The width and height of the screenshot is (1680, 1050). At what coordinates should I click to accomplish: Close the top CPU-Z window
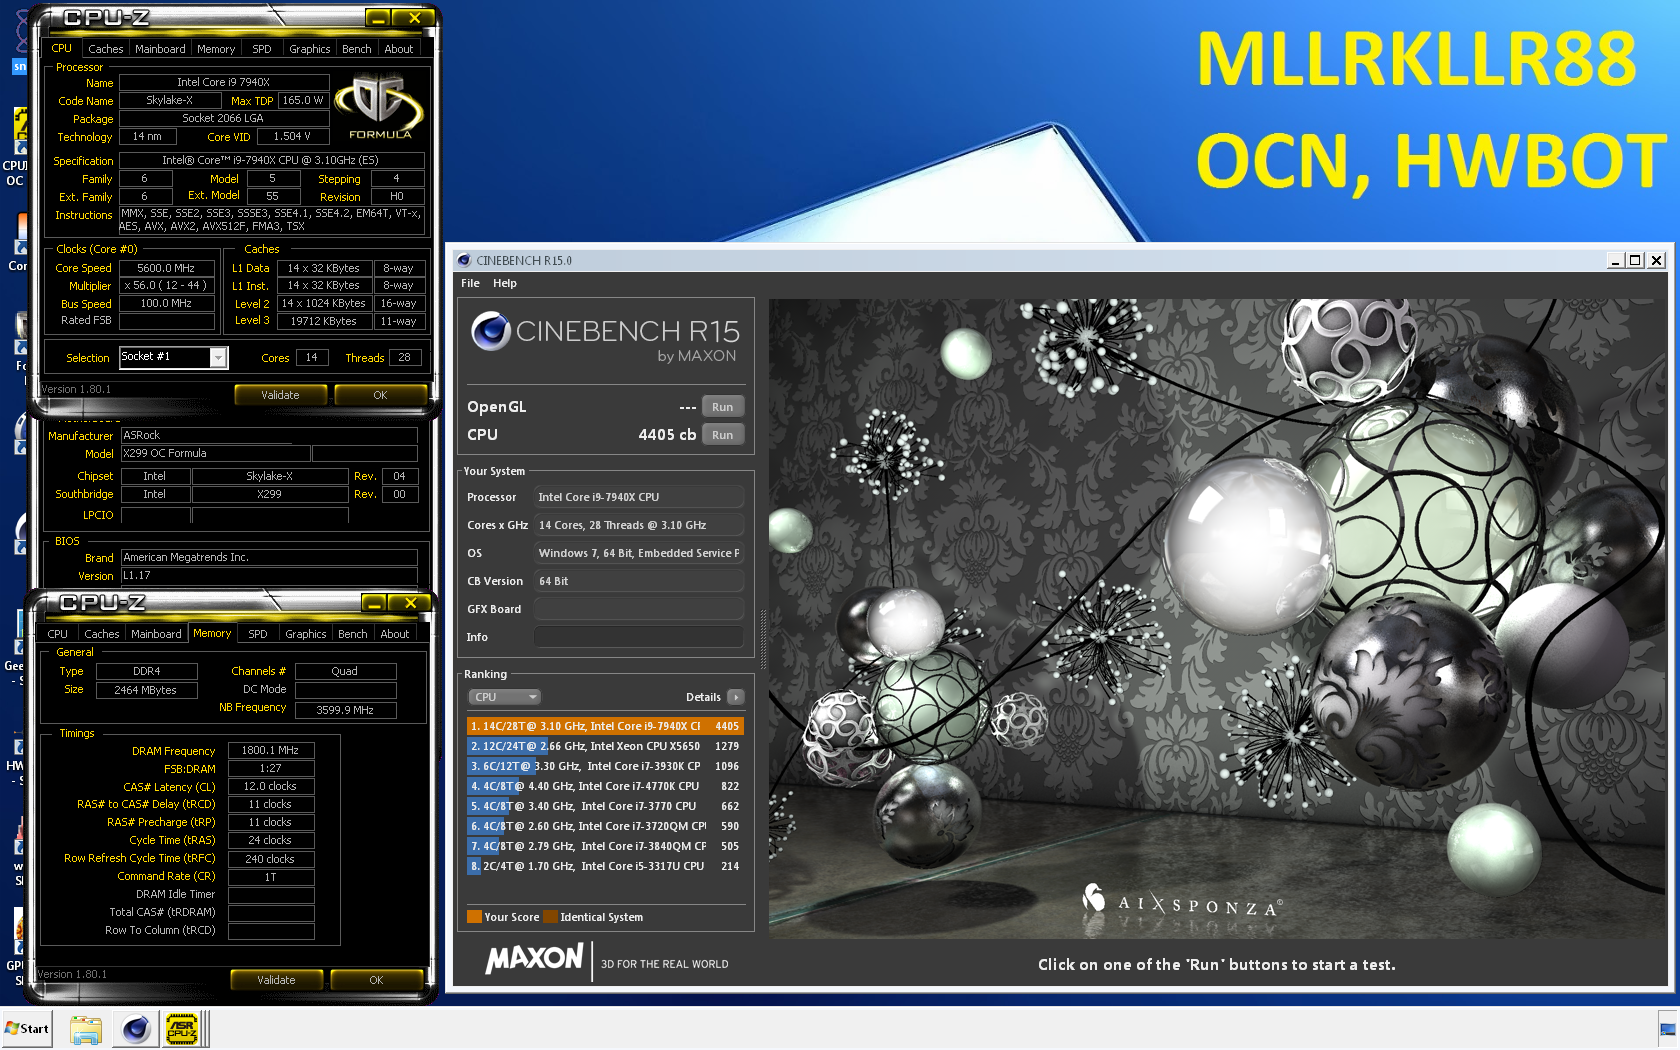click(x=413, y=18)
